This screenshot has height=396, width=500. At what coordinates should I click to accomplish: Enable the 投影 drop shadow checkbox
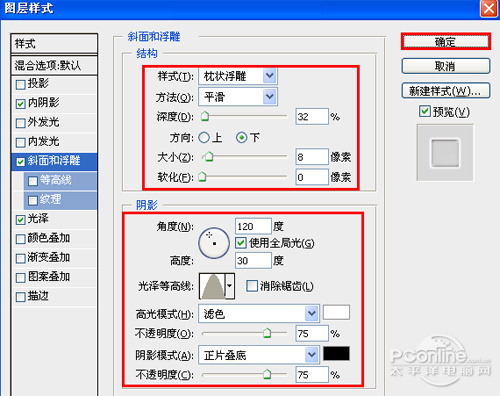click(20, 84)
